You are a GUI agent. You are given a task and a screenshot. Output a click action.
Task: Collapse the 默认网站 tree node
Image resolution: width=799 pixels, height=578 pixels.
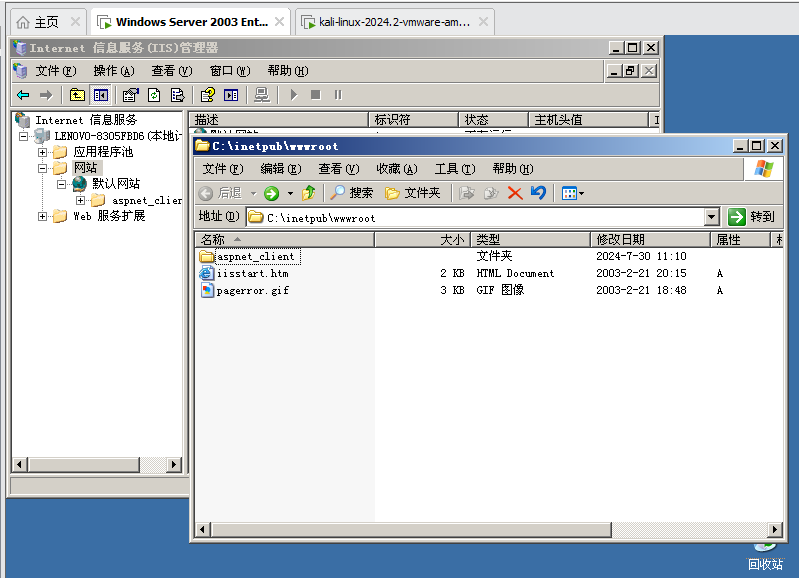61,184
